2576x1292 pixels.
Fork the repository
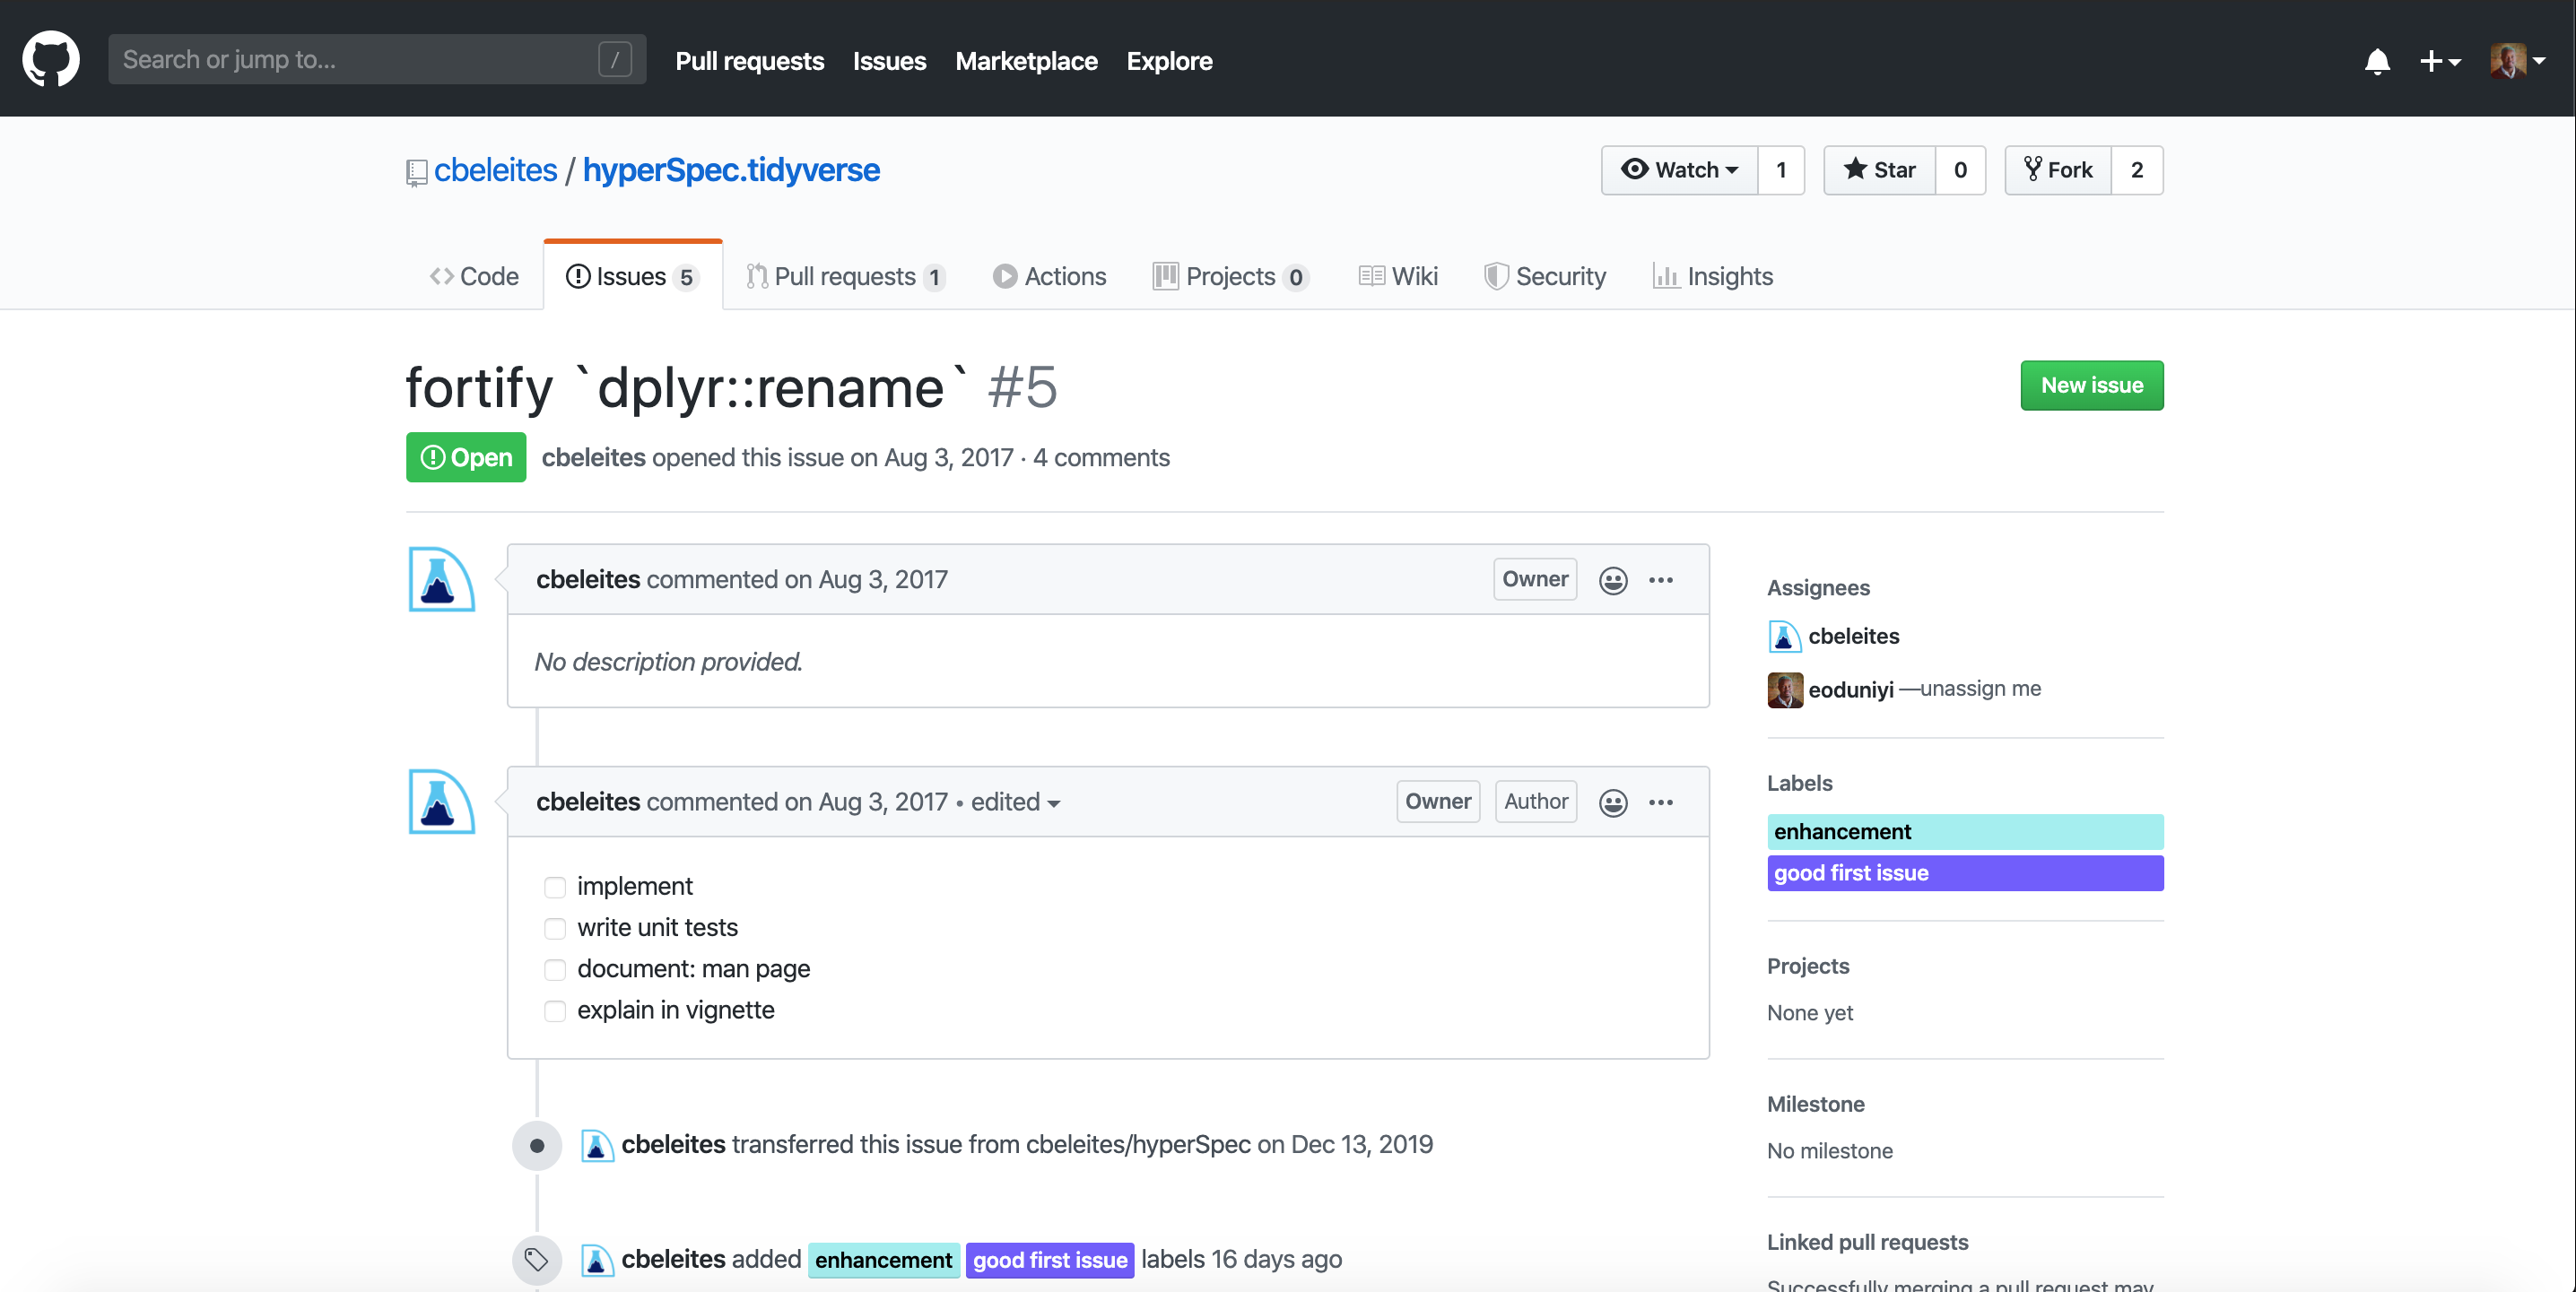pos(2058,170)
